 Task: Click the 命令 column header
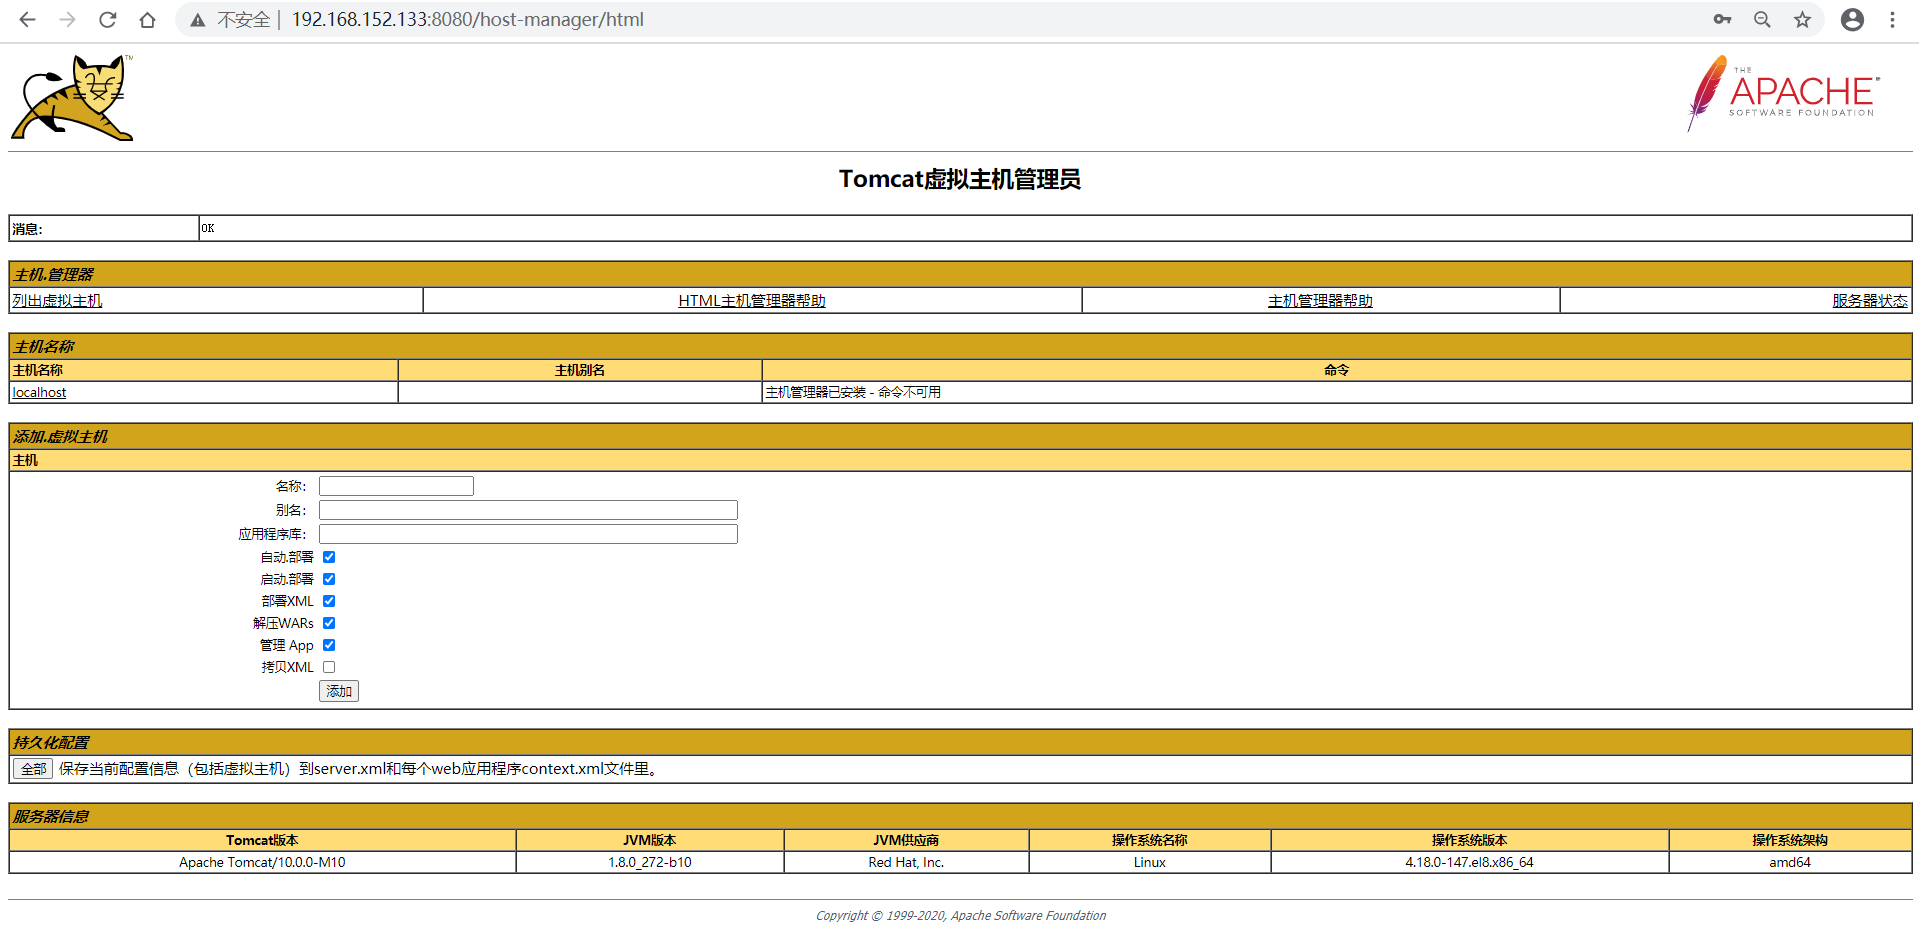click(x=1337, y=370)
